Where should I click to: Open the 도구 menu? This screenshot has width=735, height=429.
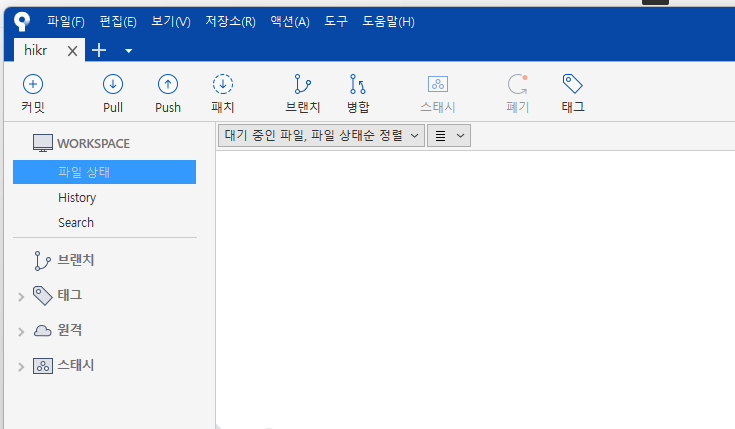(x=336, y=22)
